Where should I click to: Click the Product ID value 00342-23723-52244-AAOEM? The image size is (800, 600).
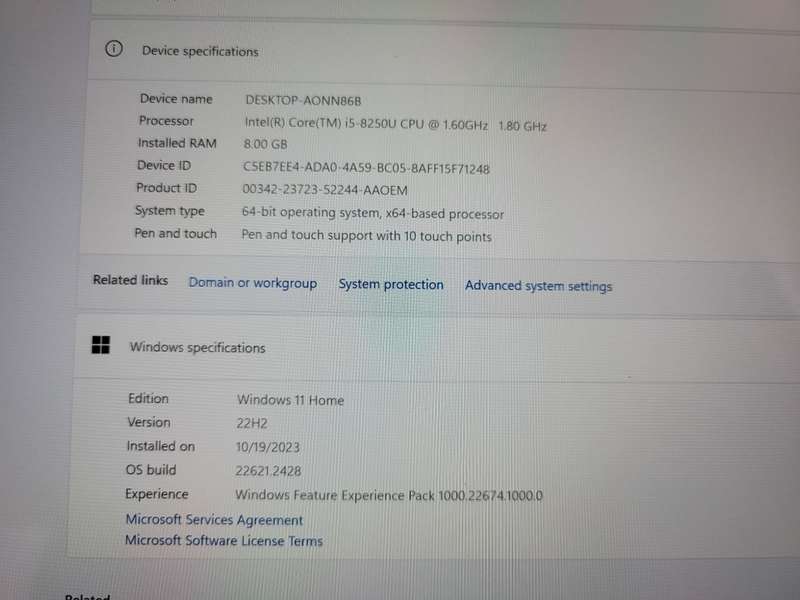324,190
